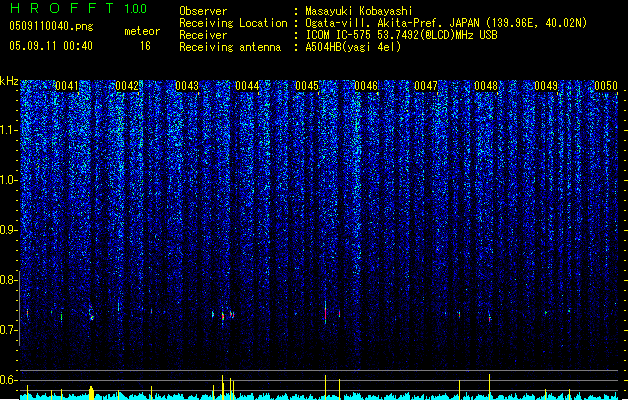Click the kHz axis unit label
Image resolution: width=629 pixels, height=400 pixels.
tap(9, 81)
